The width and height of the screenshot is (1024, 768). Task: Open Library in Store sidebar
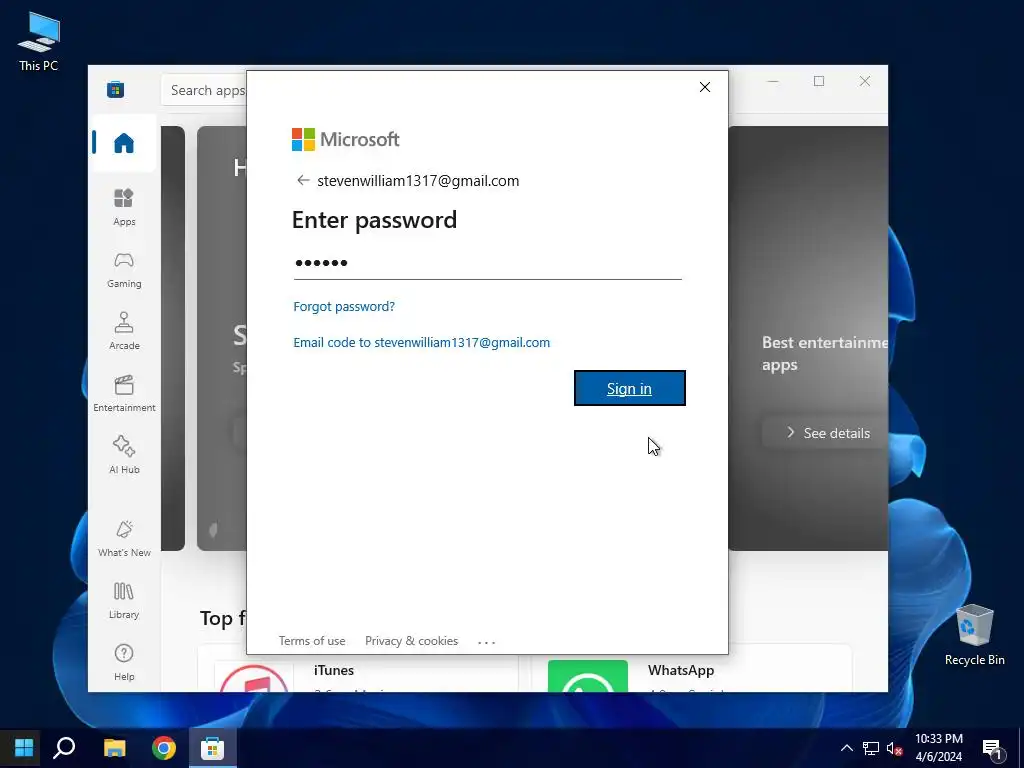pyautogui.click(x=124, y=601)
